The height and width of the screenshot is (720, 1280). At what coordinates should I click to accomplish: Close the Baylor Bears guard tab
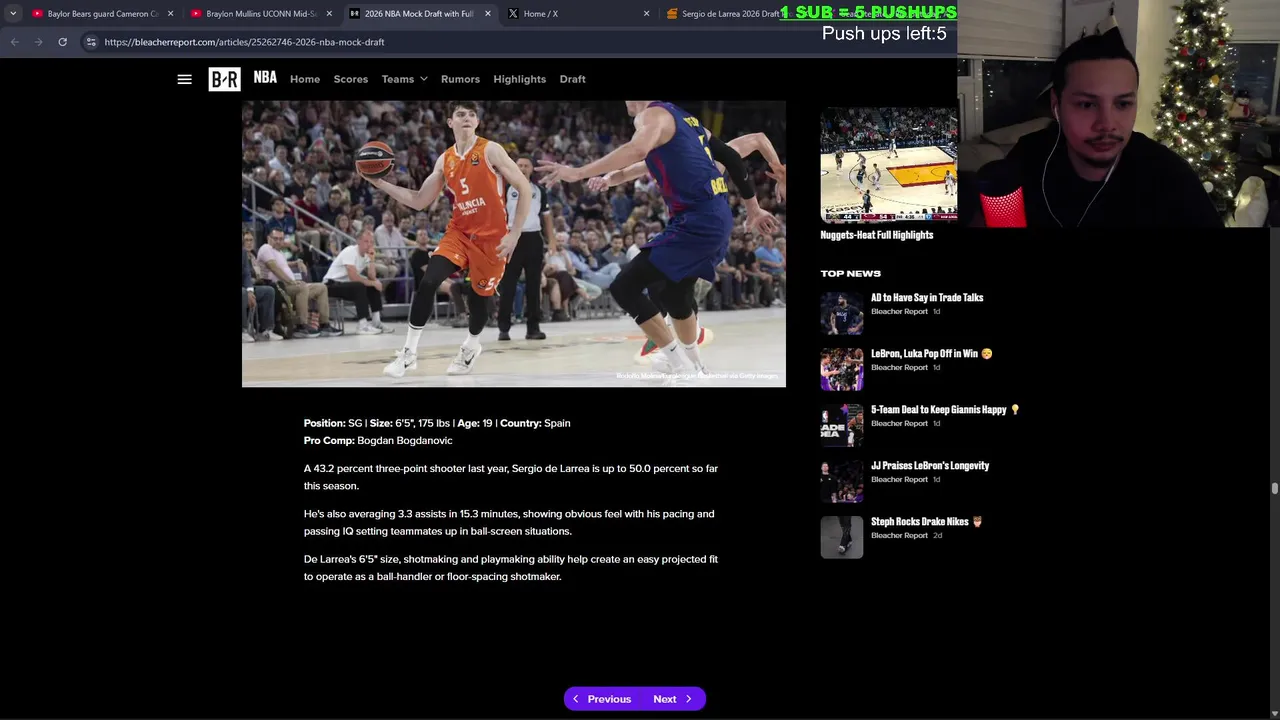click(x=170, y=14)
